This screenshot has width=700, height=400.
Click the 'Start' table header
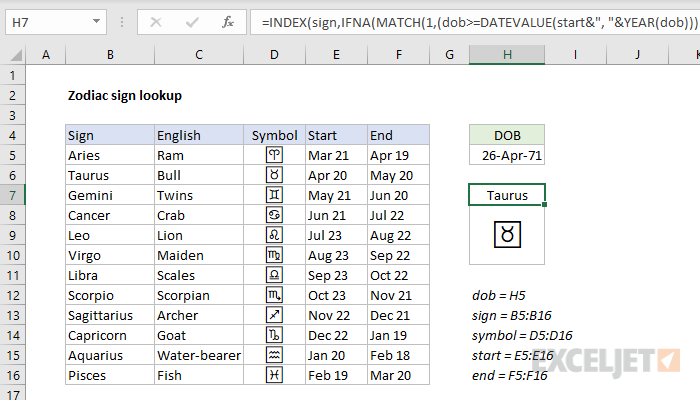(x=336, y=135)
